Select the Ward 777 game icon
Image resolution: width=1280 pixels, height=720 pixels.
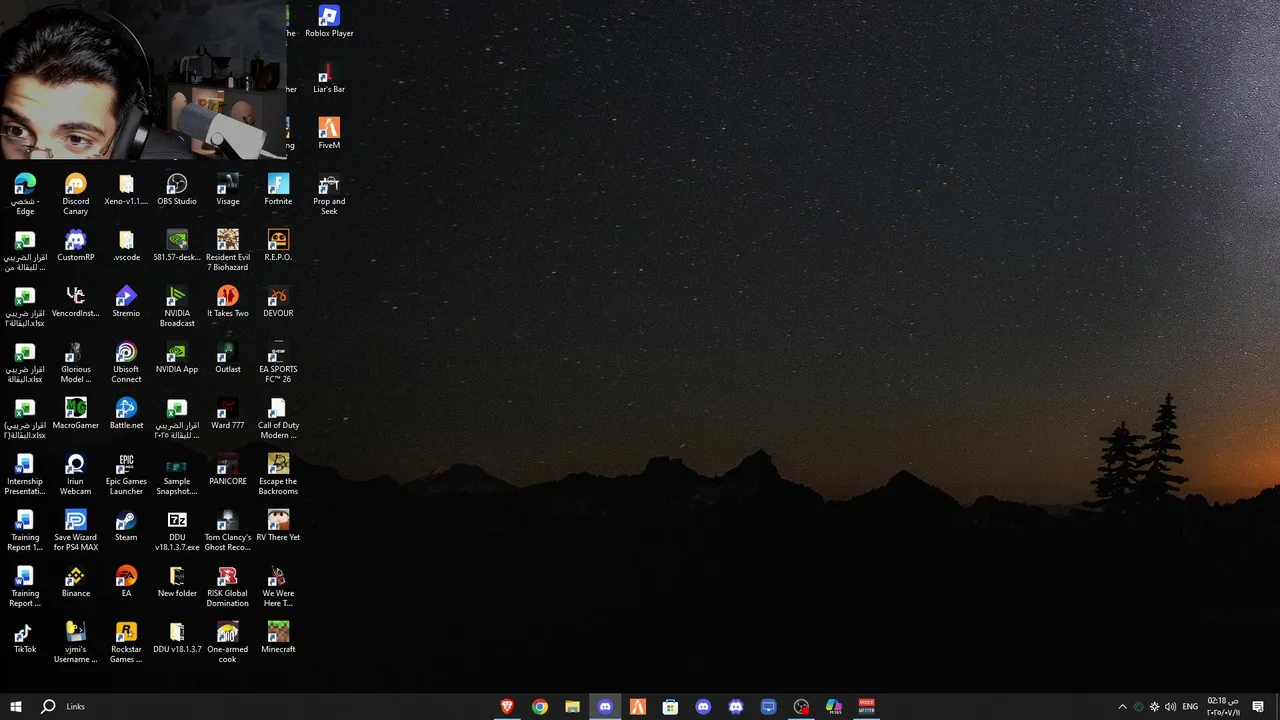[x=228, y=414]
